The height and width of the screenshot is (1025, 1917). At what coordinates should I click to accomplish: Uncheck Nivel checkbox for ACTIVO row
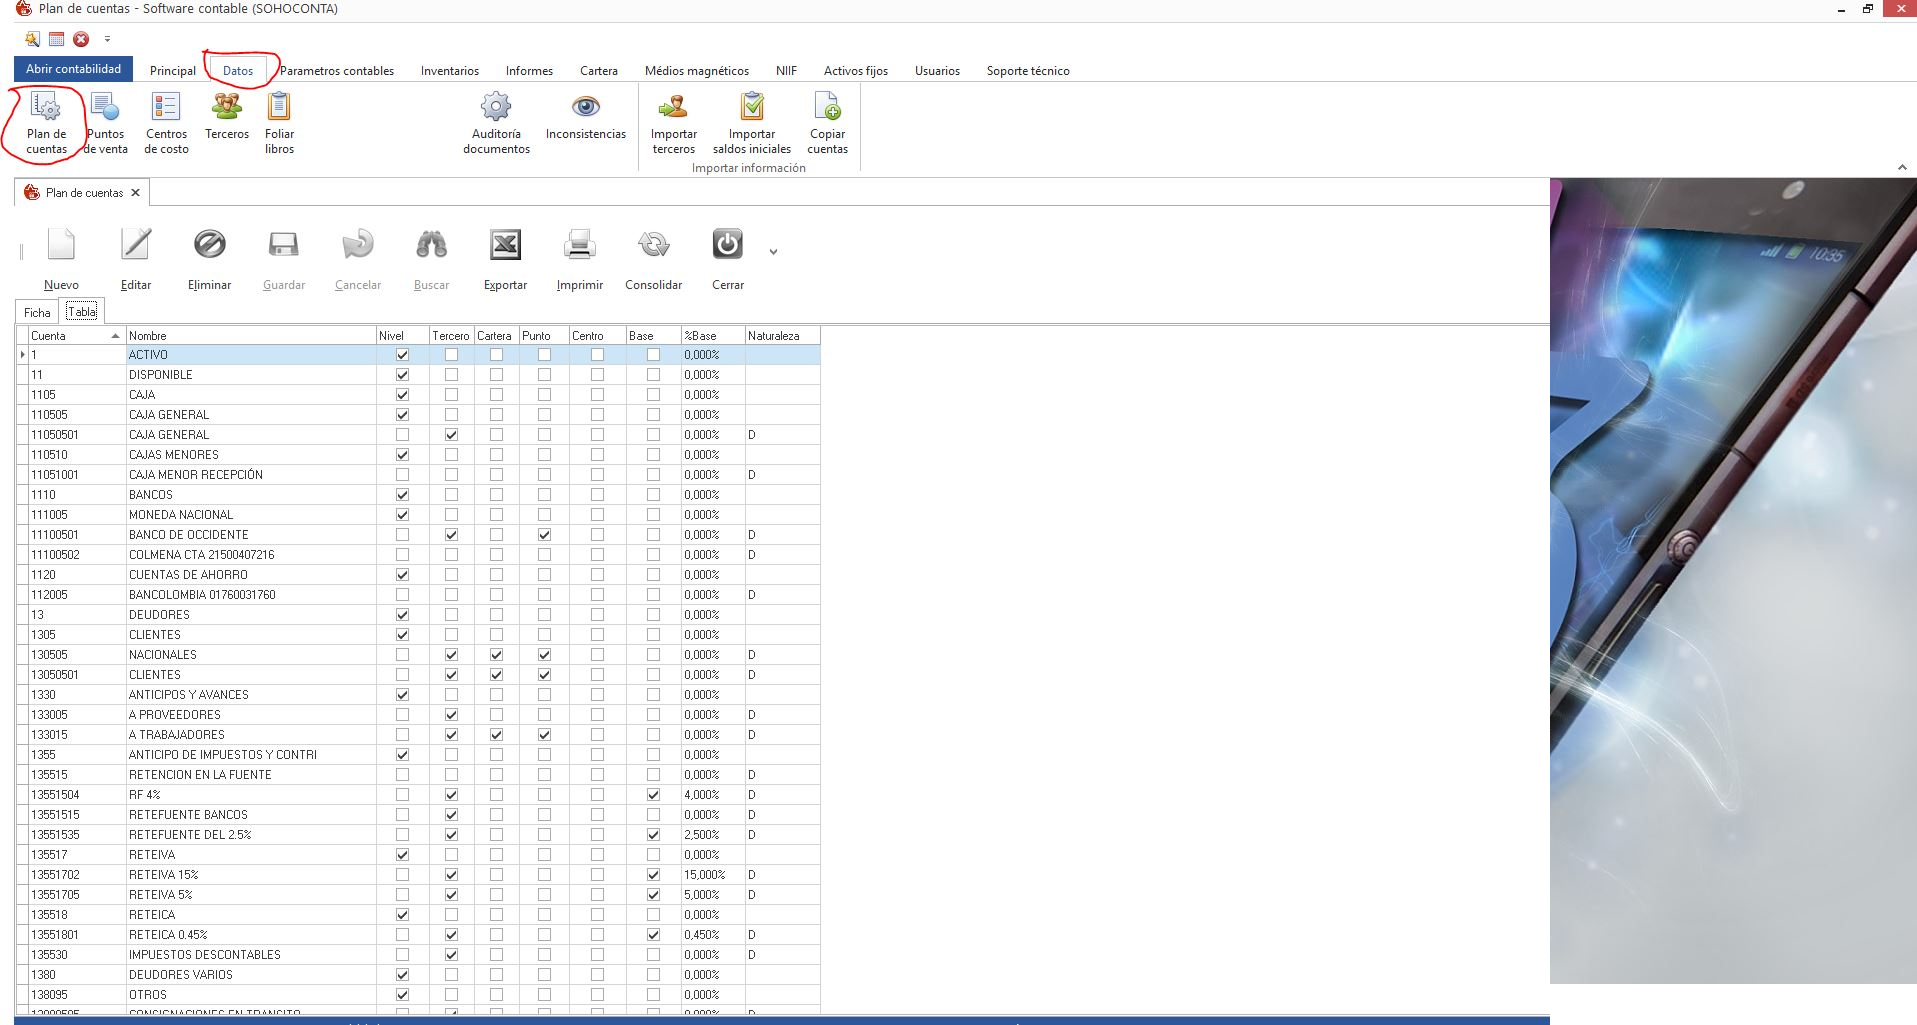pyautogui.click(x=402, y=355)
